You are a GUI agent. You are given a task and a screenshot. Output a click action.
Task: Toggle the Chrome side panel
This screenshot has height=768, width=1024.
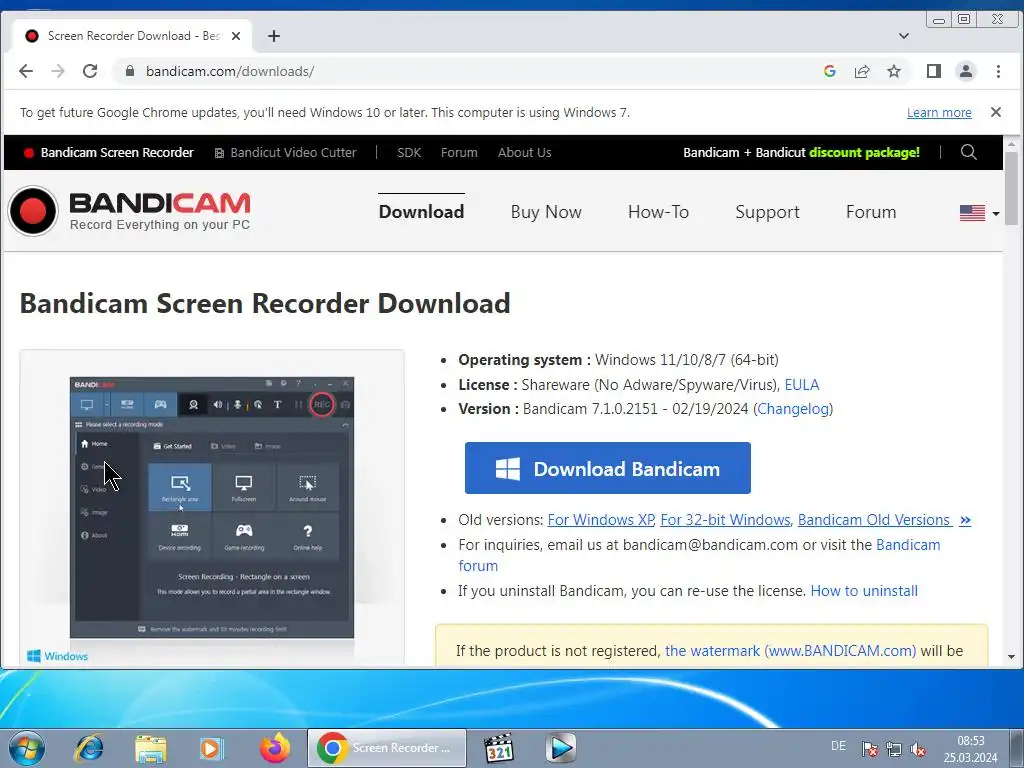point(934,71)
